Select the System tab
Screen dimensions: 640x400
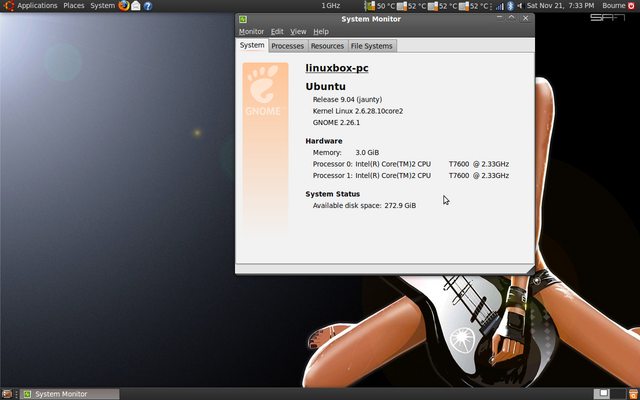[252, 45]
